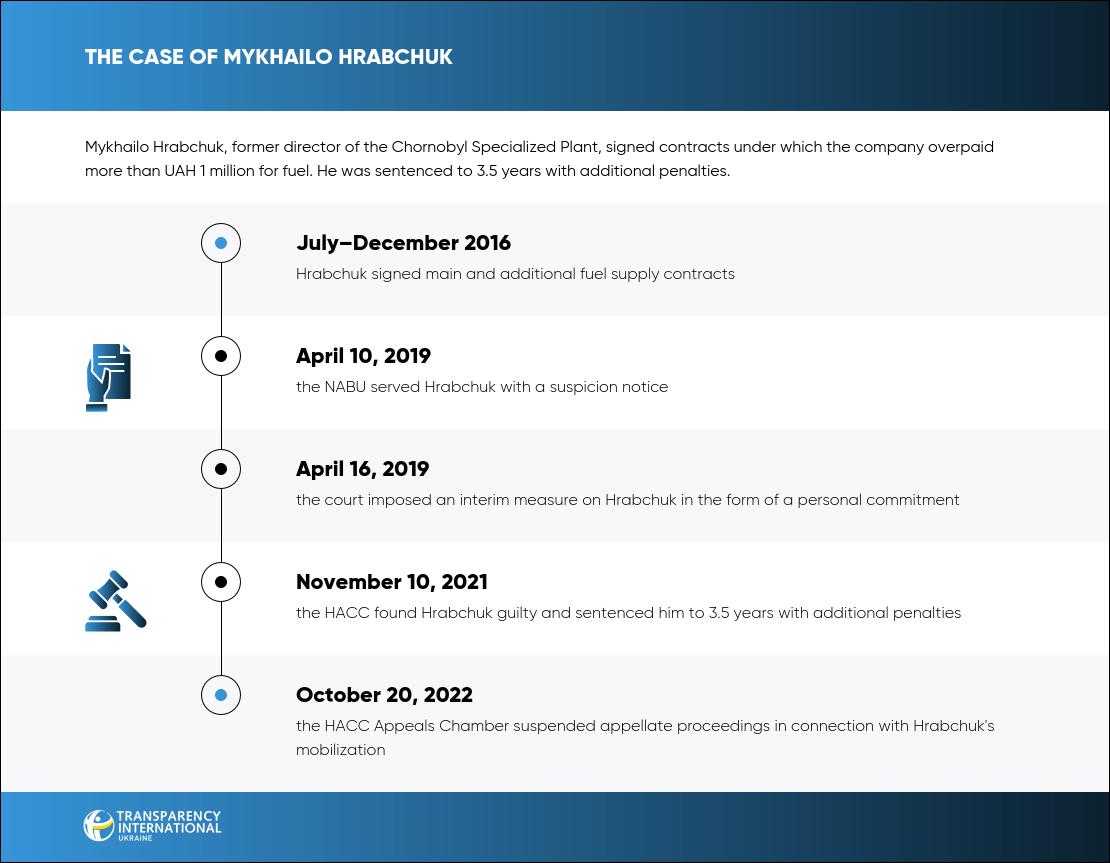Click the personal commitment interim measure text
This screenshot has height=863, width=1110.
click(x=627, y=500)
